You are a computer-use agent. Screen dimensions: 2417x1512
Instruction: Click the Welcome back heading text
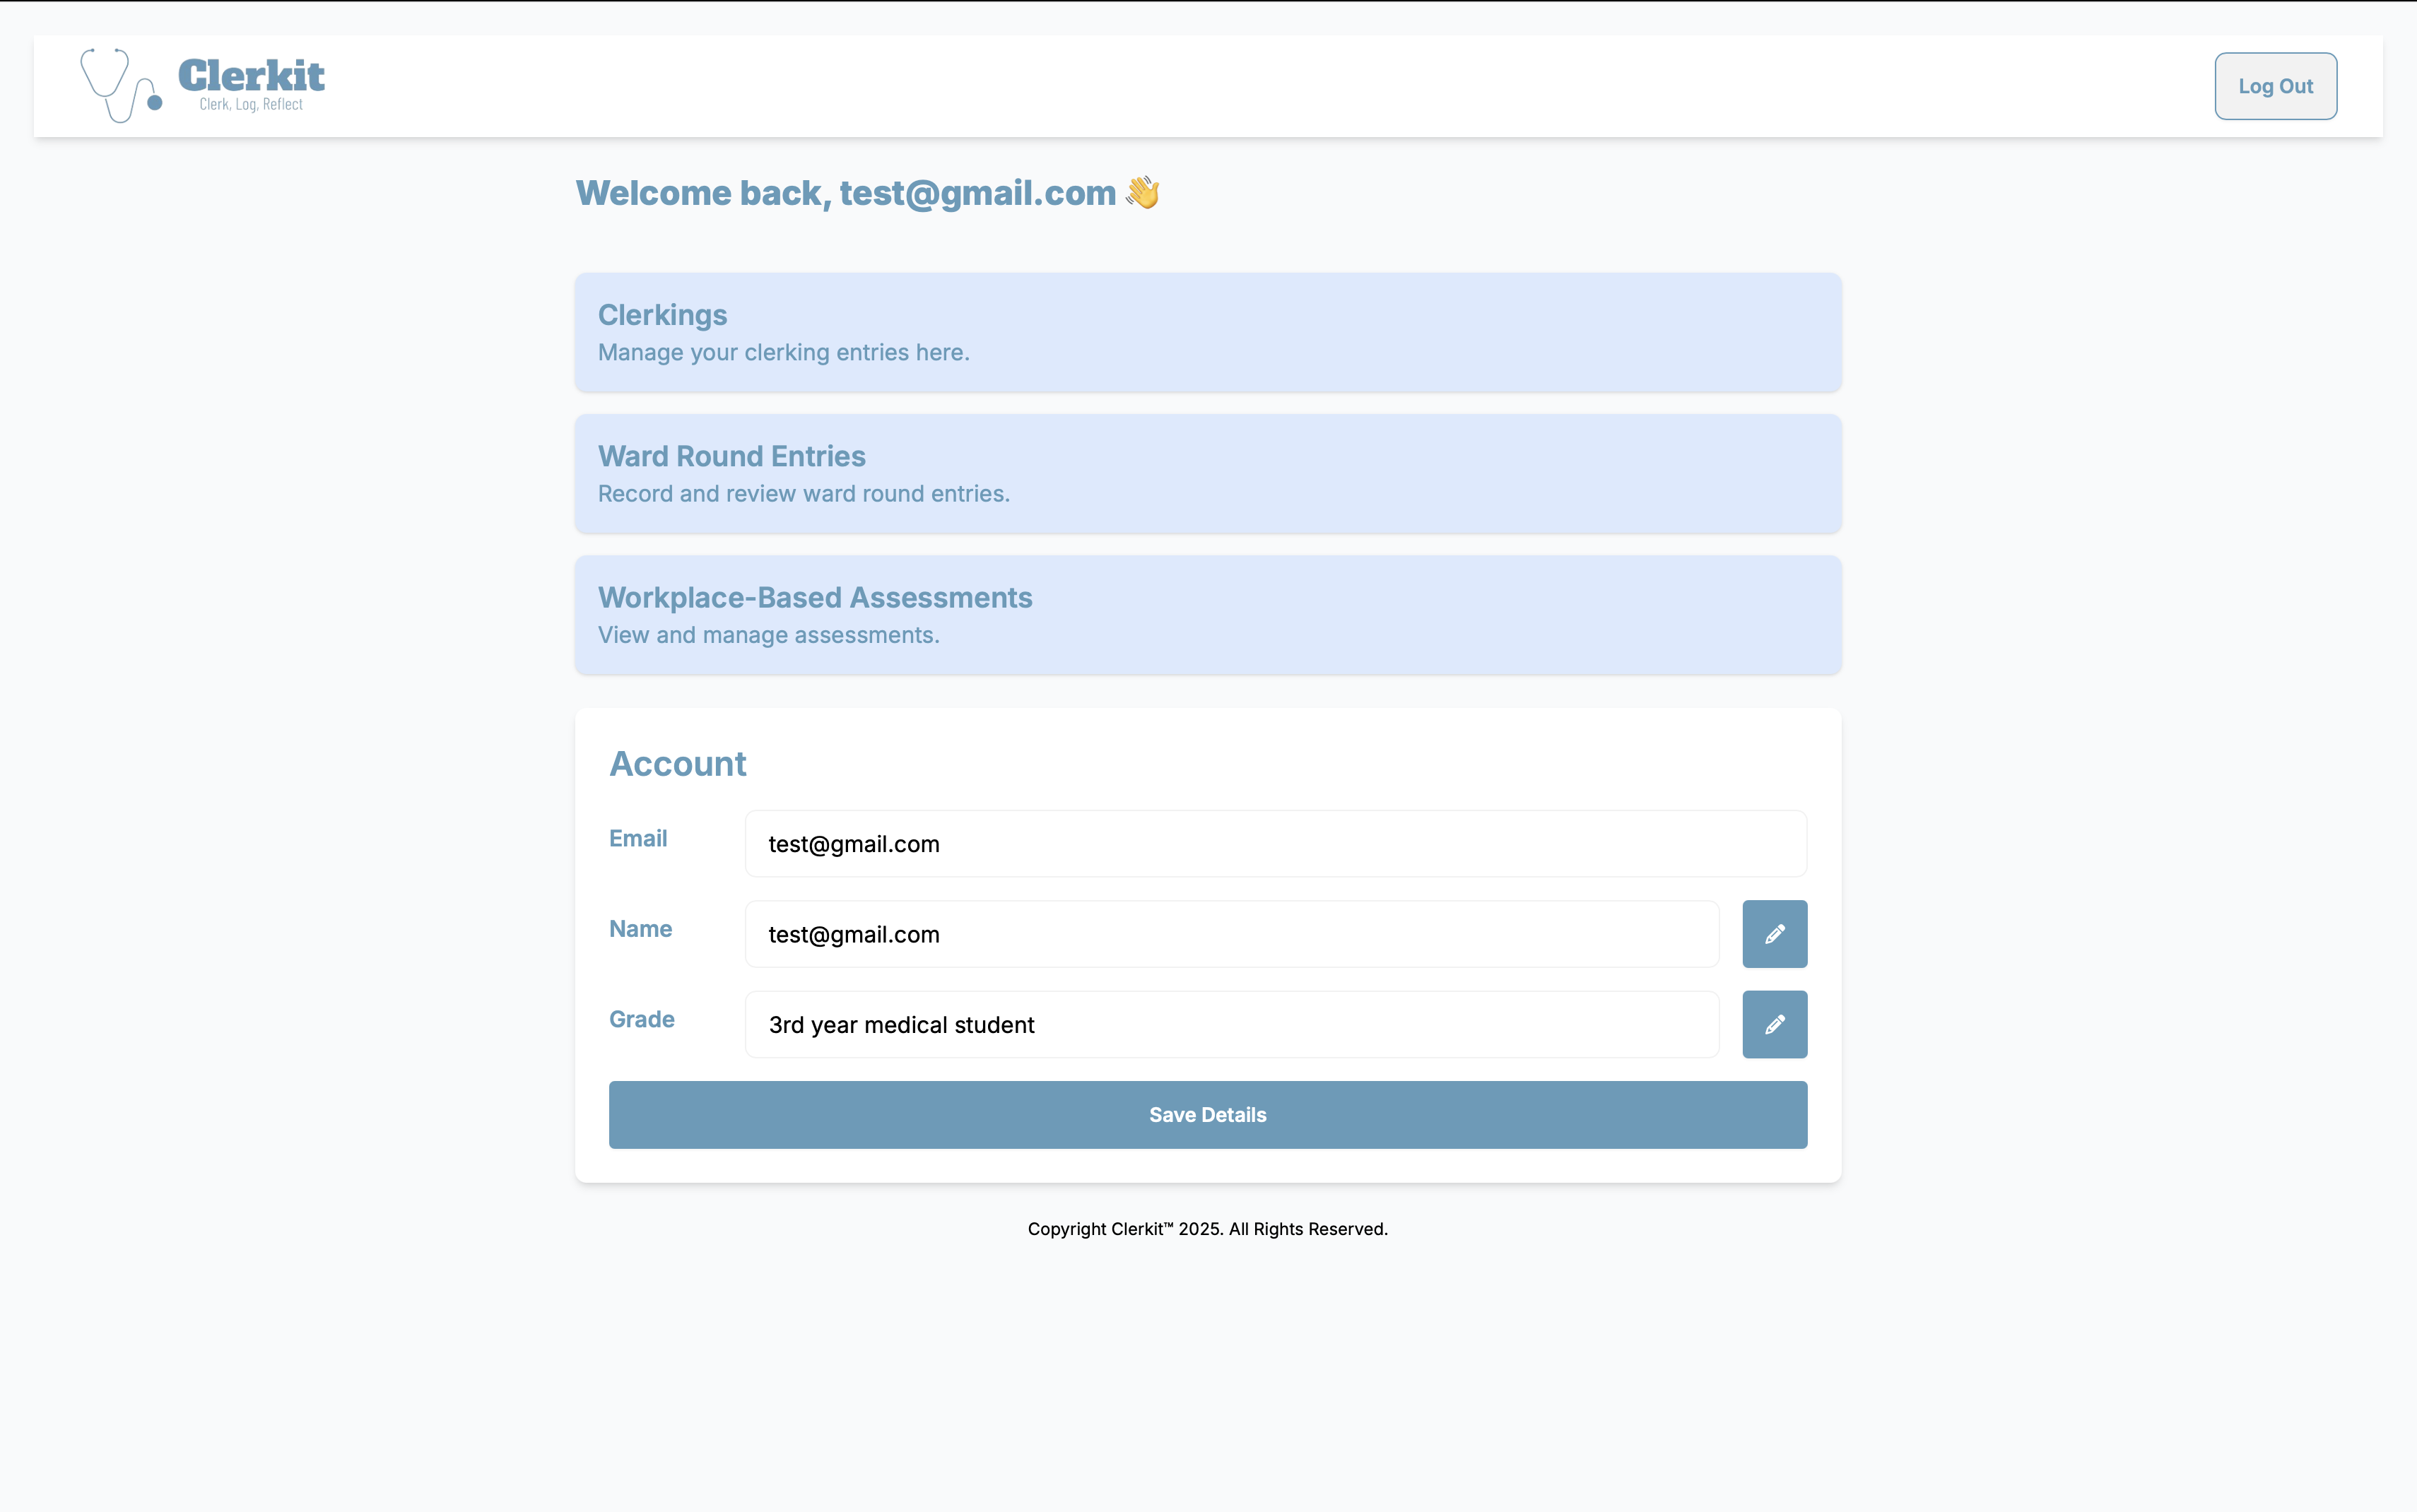tap(845, 193)
